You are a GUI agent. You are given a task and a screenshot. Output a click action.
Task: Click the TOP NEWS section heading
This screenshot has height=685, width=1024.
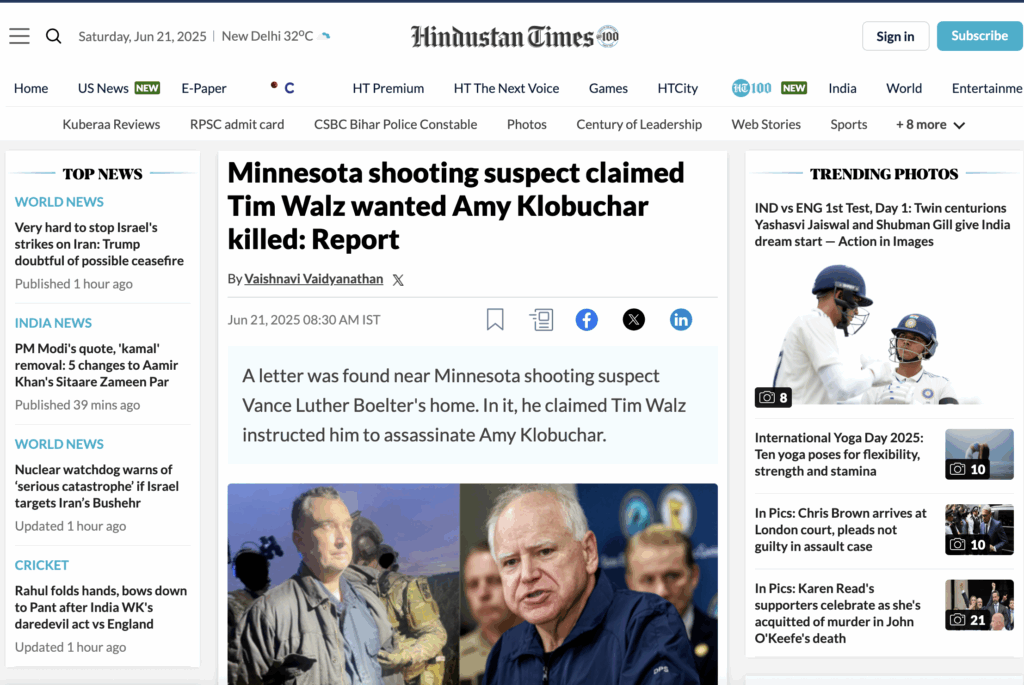pyautogui.click(x=103, y=174)
